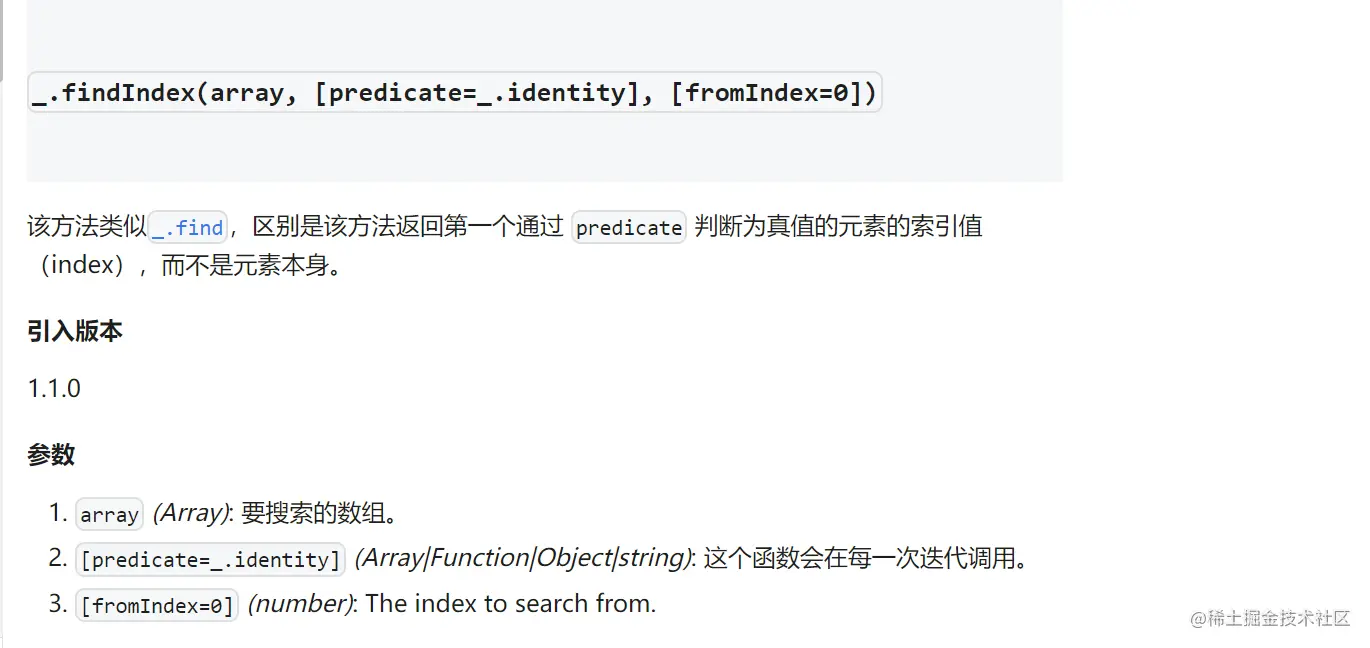Select the [predicate=_.identity] parameter code tag
The width and height of the screenshot is (1370, 648).
pos(211,559)
